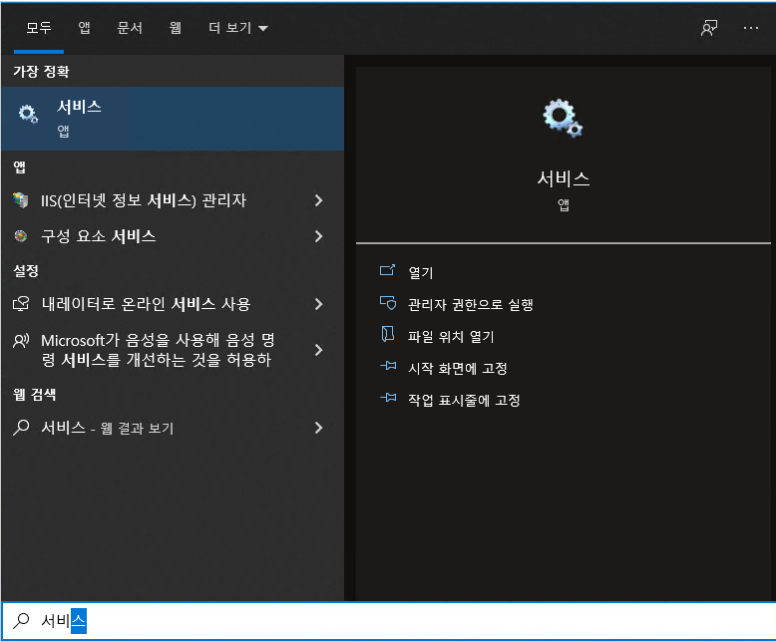776x642 pixels.
Task: Click the pin icon for 시작 화면에 고정
Action: click(x=388, y=366)
